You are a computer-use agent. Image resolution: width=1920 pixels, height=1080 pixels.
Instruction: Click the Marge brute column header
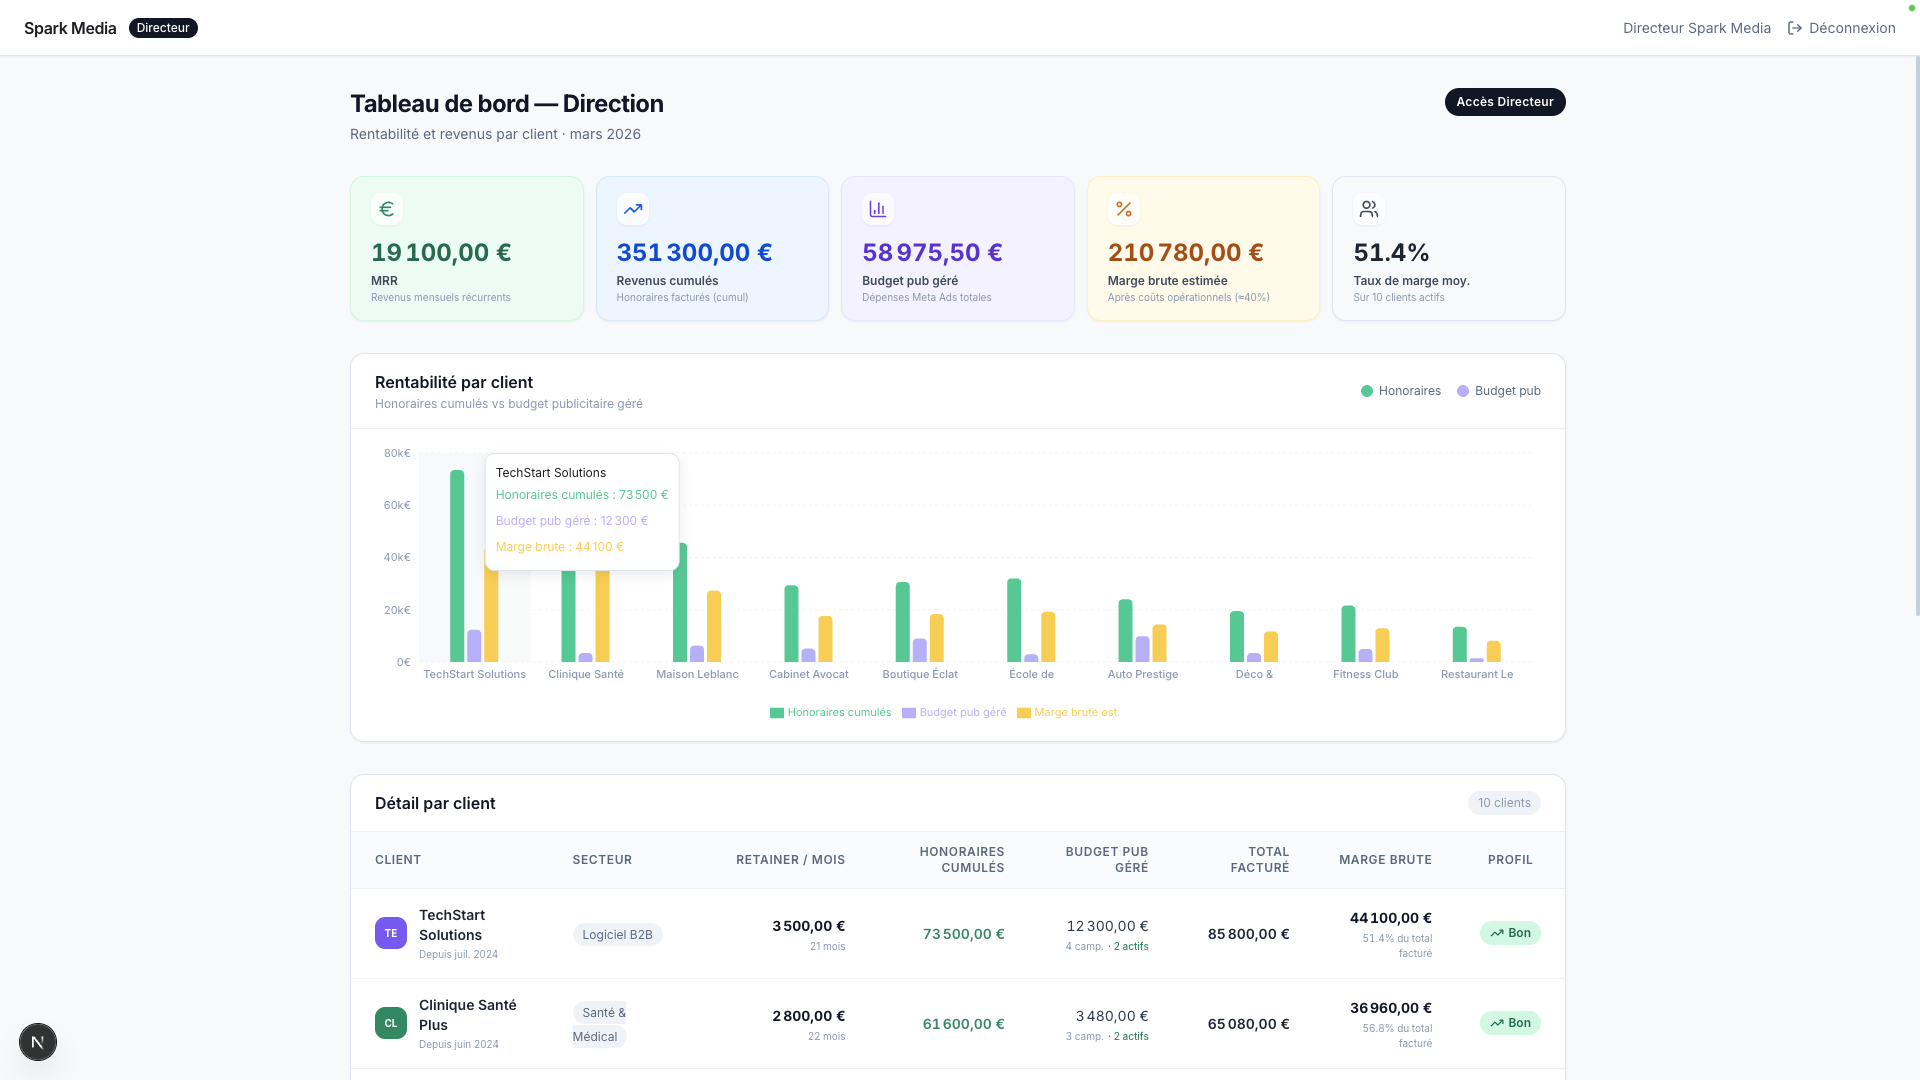tap(1384, 860)
